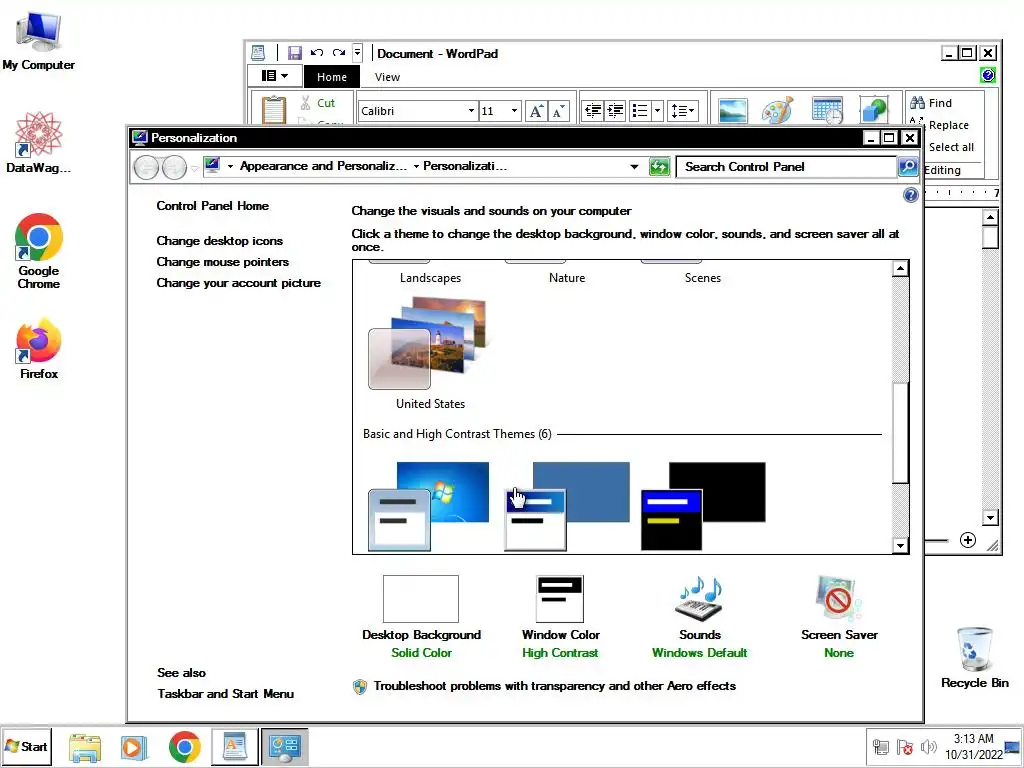Select the Windows 7 Basic theme thumbnail
Viewport: 1024px width, 768px height.
point(428,506)
